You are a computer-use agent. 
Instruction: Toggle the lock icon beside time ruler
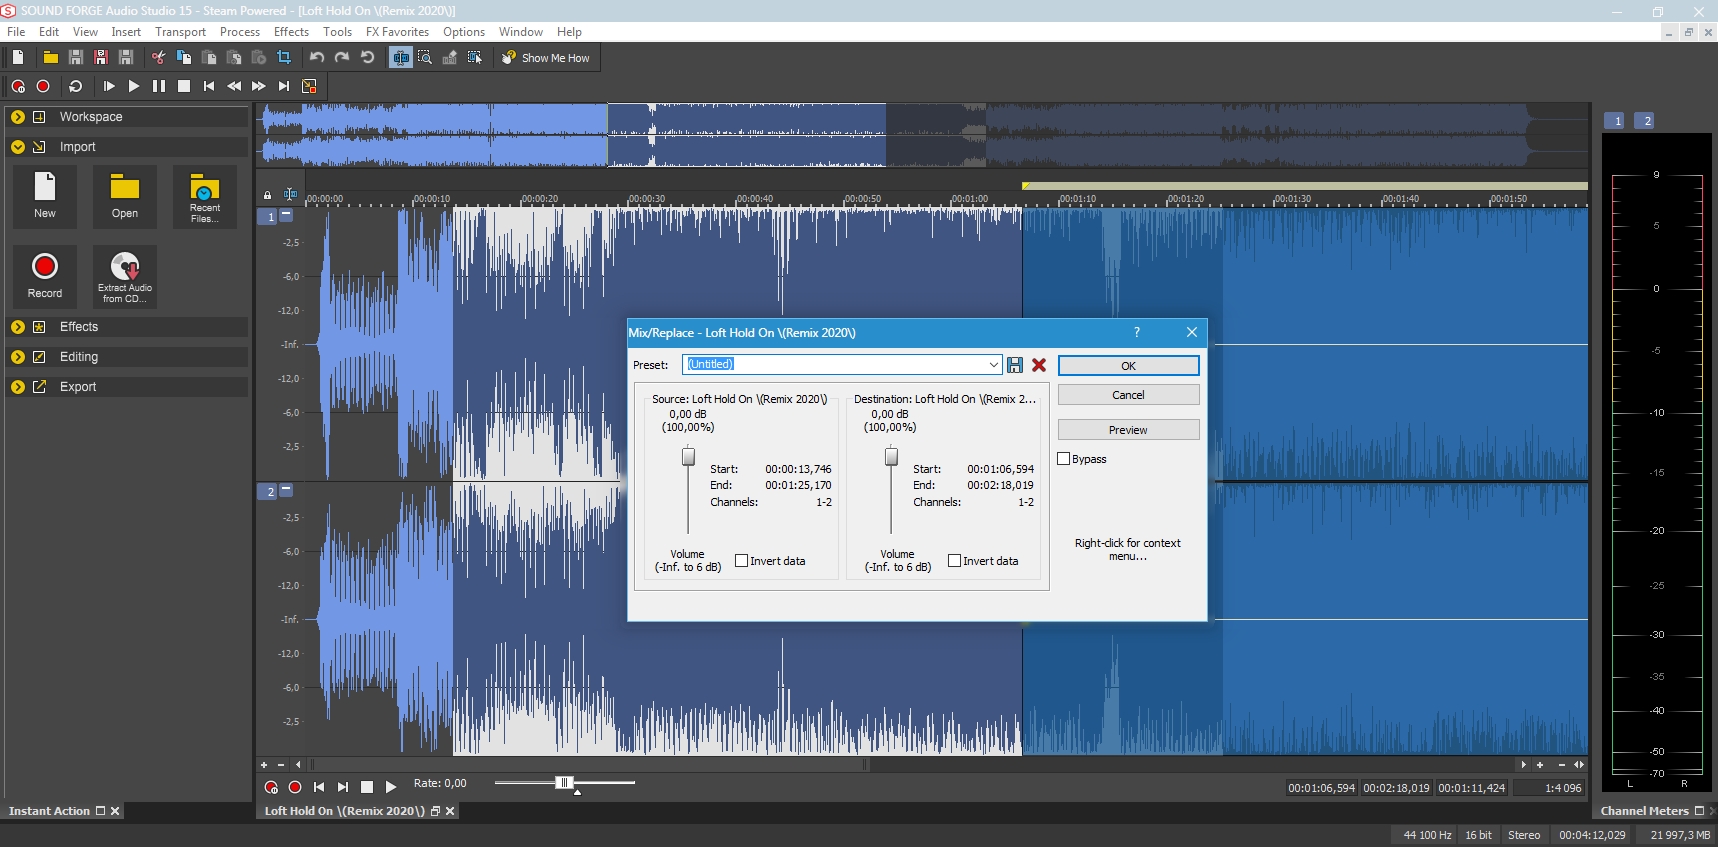click(x=267, y=195)
